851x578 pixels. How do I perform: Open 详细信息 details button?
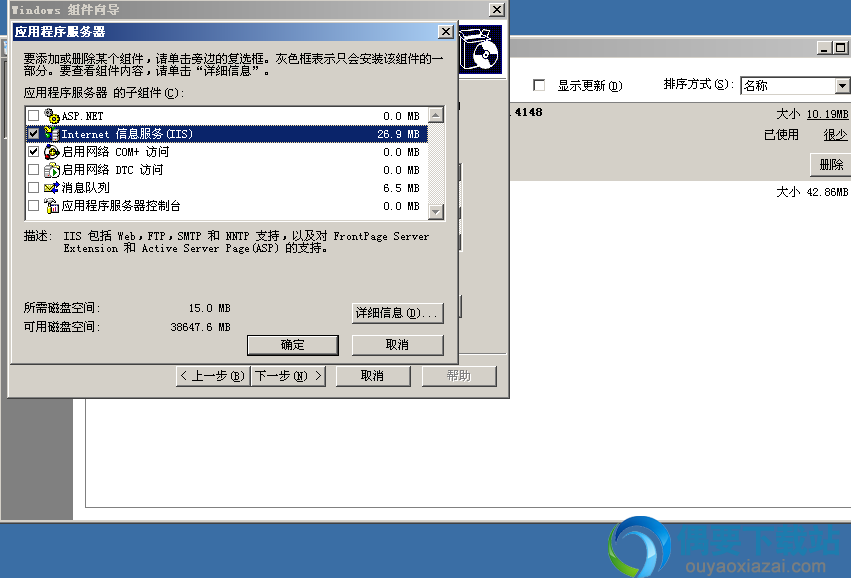coord(398,313)
